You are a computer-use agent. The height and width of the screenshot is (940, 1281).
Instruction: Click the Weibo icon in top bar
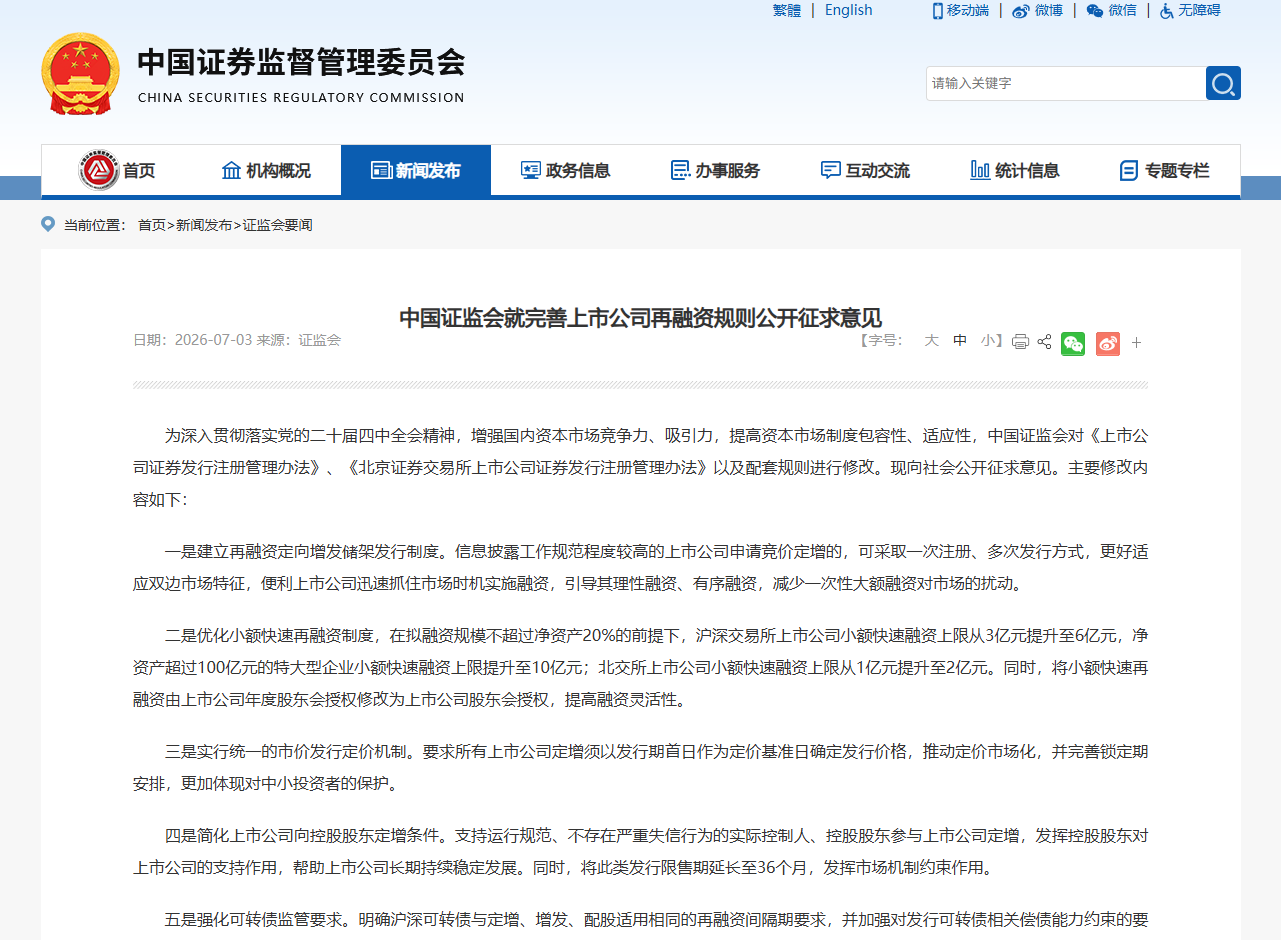[x=1020, y=11]
